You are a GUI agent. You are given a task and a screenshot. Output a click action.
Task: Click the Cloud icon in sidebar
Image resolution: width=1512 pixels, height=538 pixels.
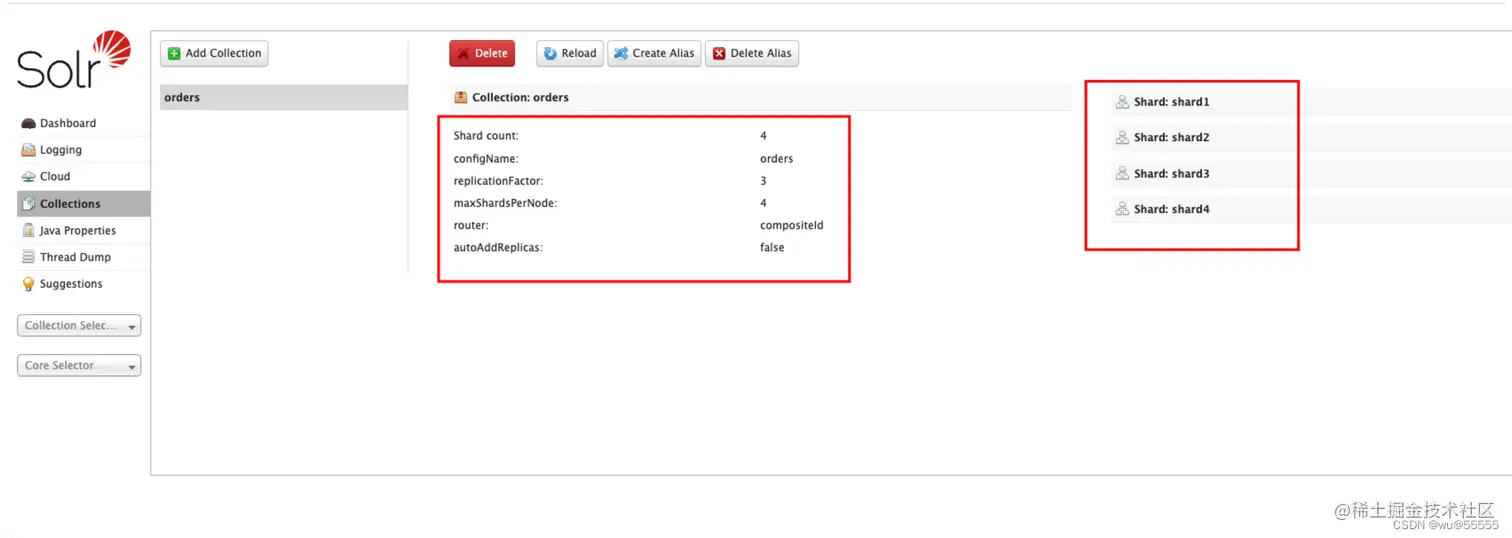[x=28, y=177]
